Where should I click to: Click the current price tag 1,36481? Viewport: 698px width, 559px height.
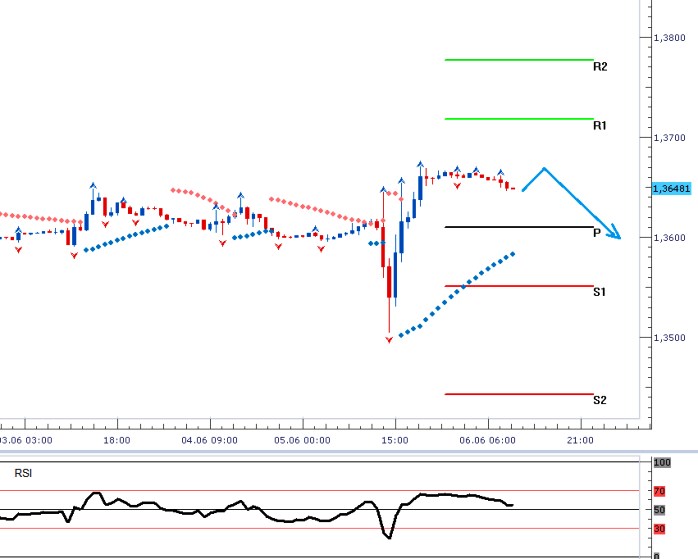pyautogui.click(x=671, y=189)
